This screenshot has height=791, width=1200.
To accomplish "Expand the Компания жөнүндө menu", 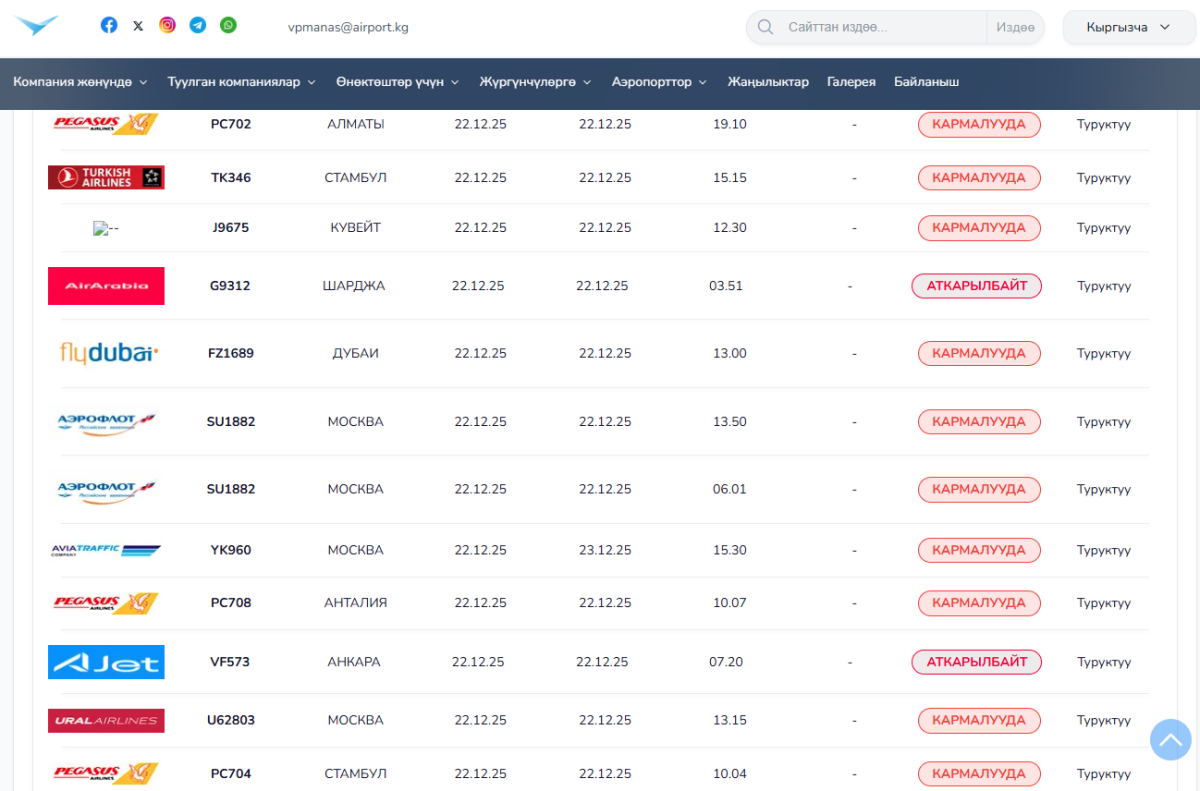I will click(80, 82).
